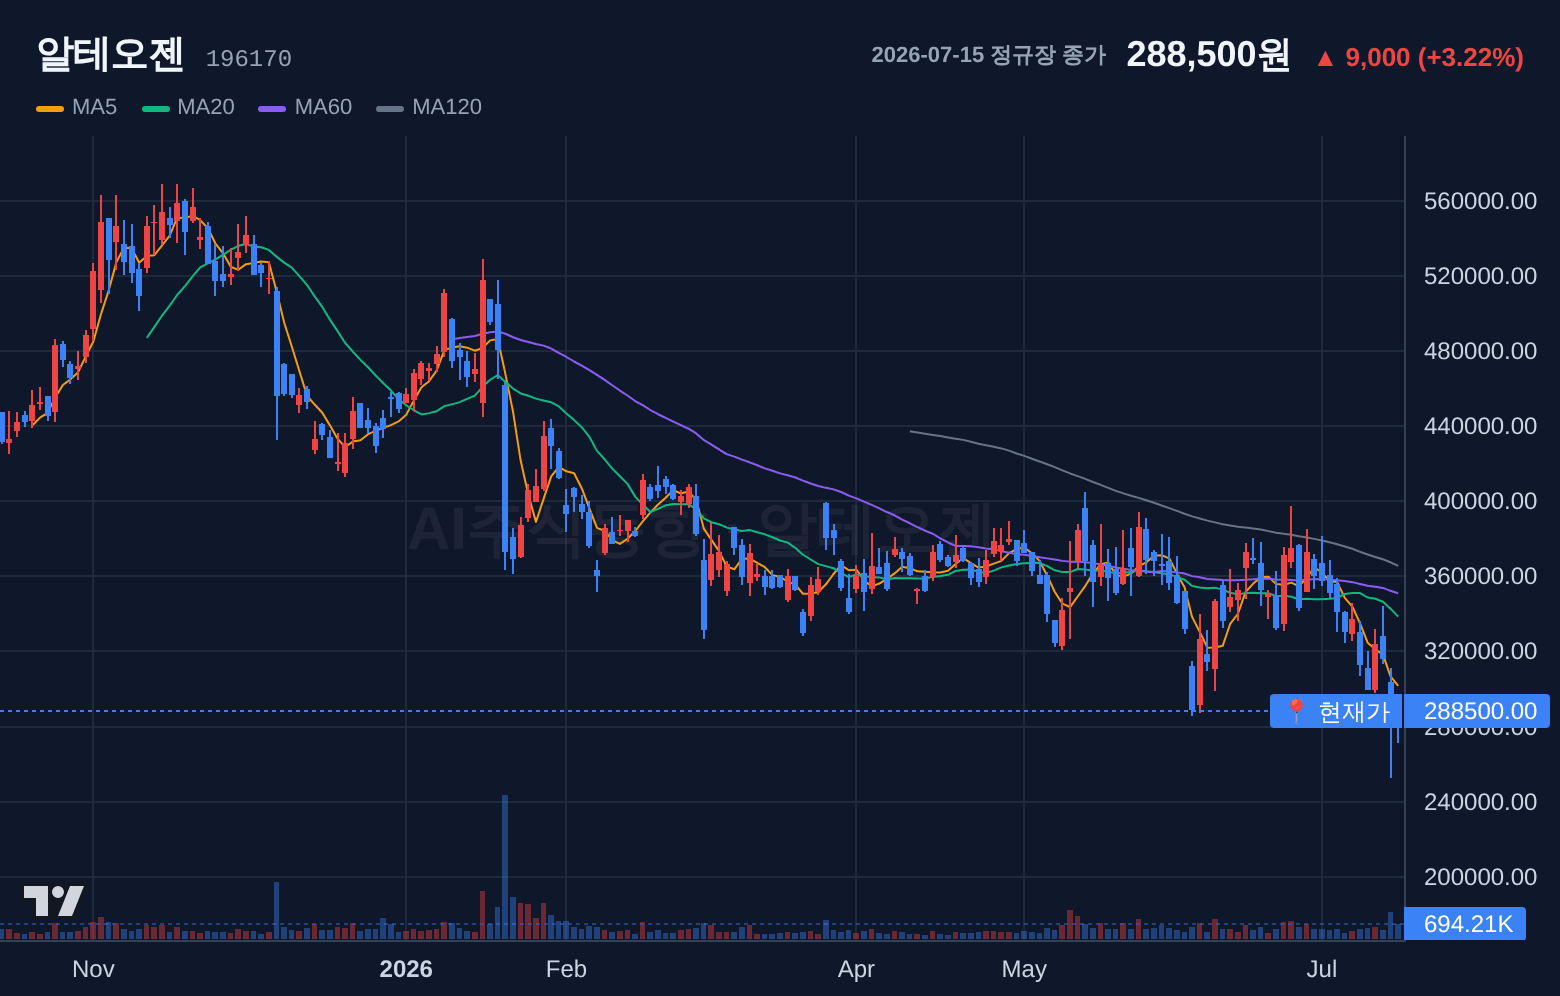Select the Jul label on time axis
This screenshot has width=1560, height=996.
[x=1322, y=969]
